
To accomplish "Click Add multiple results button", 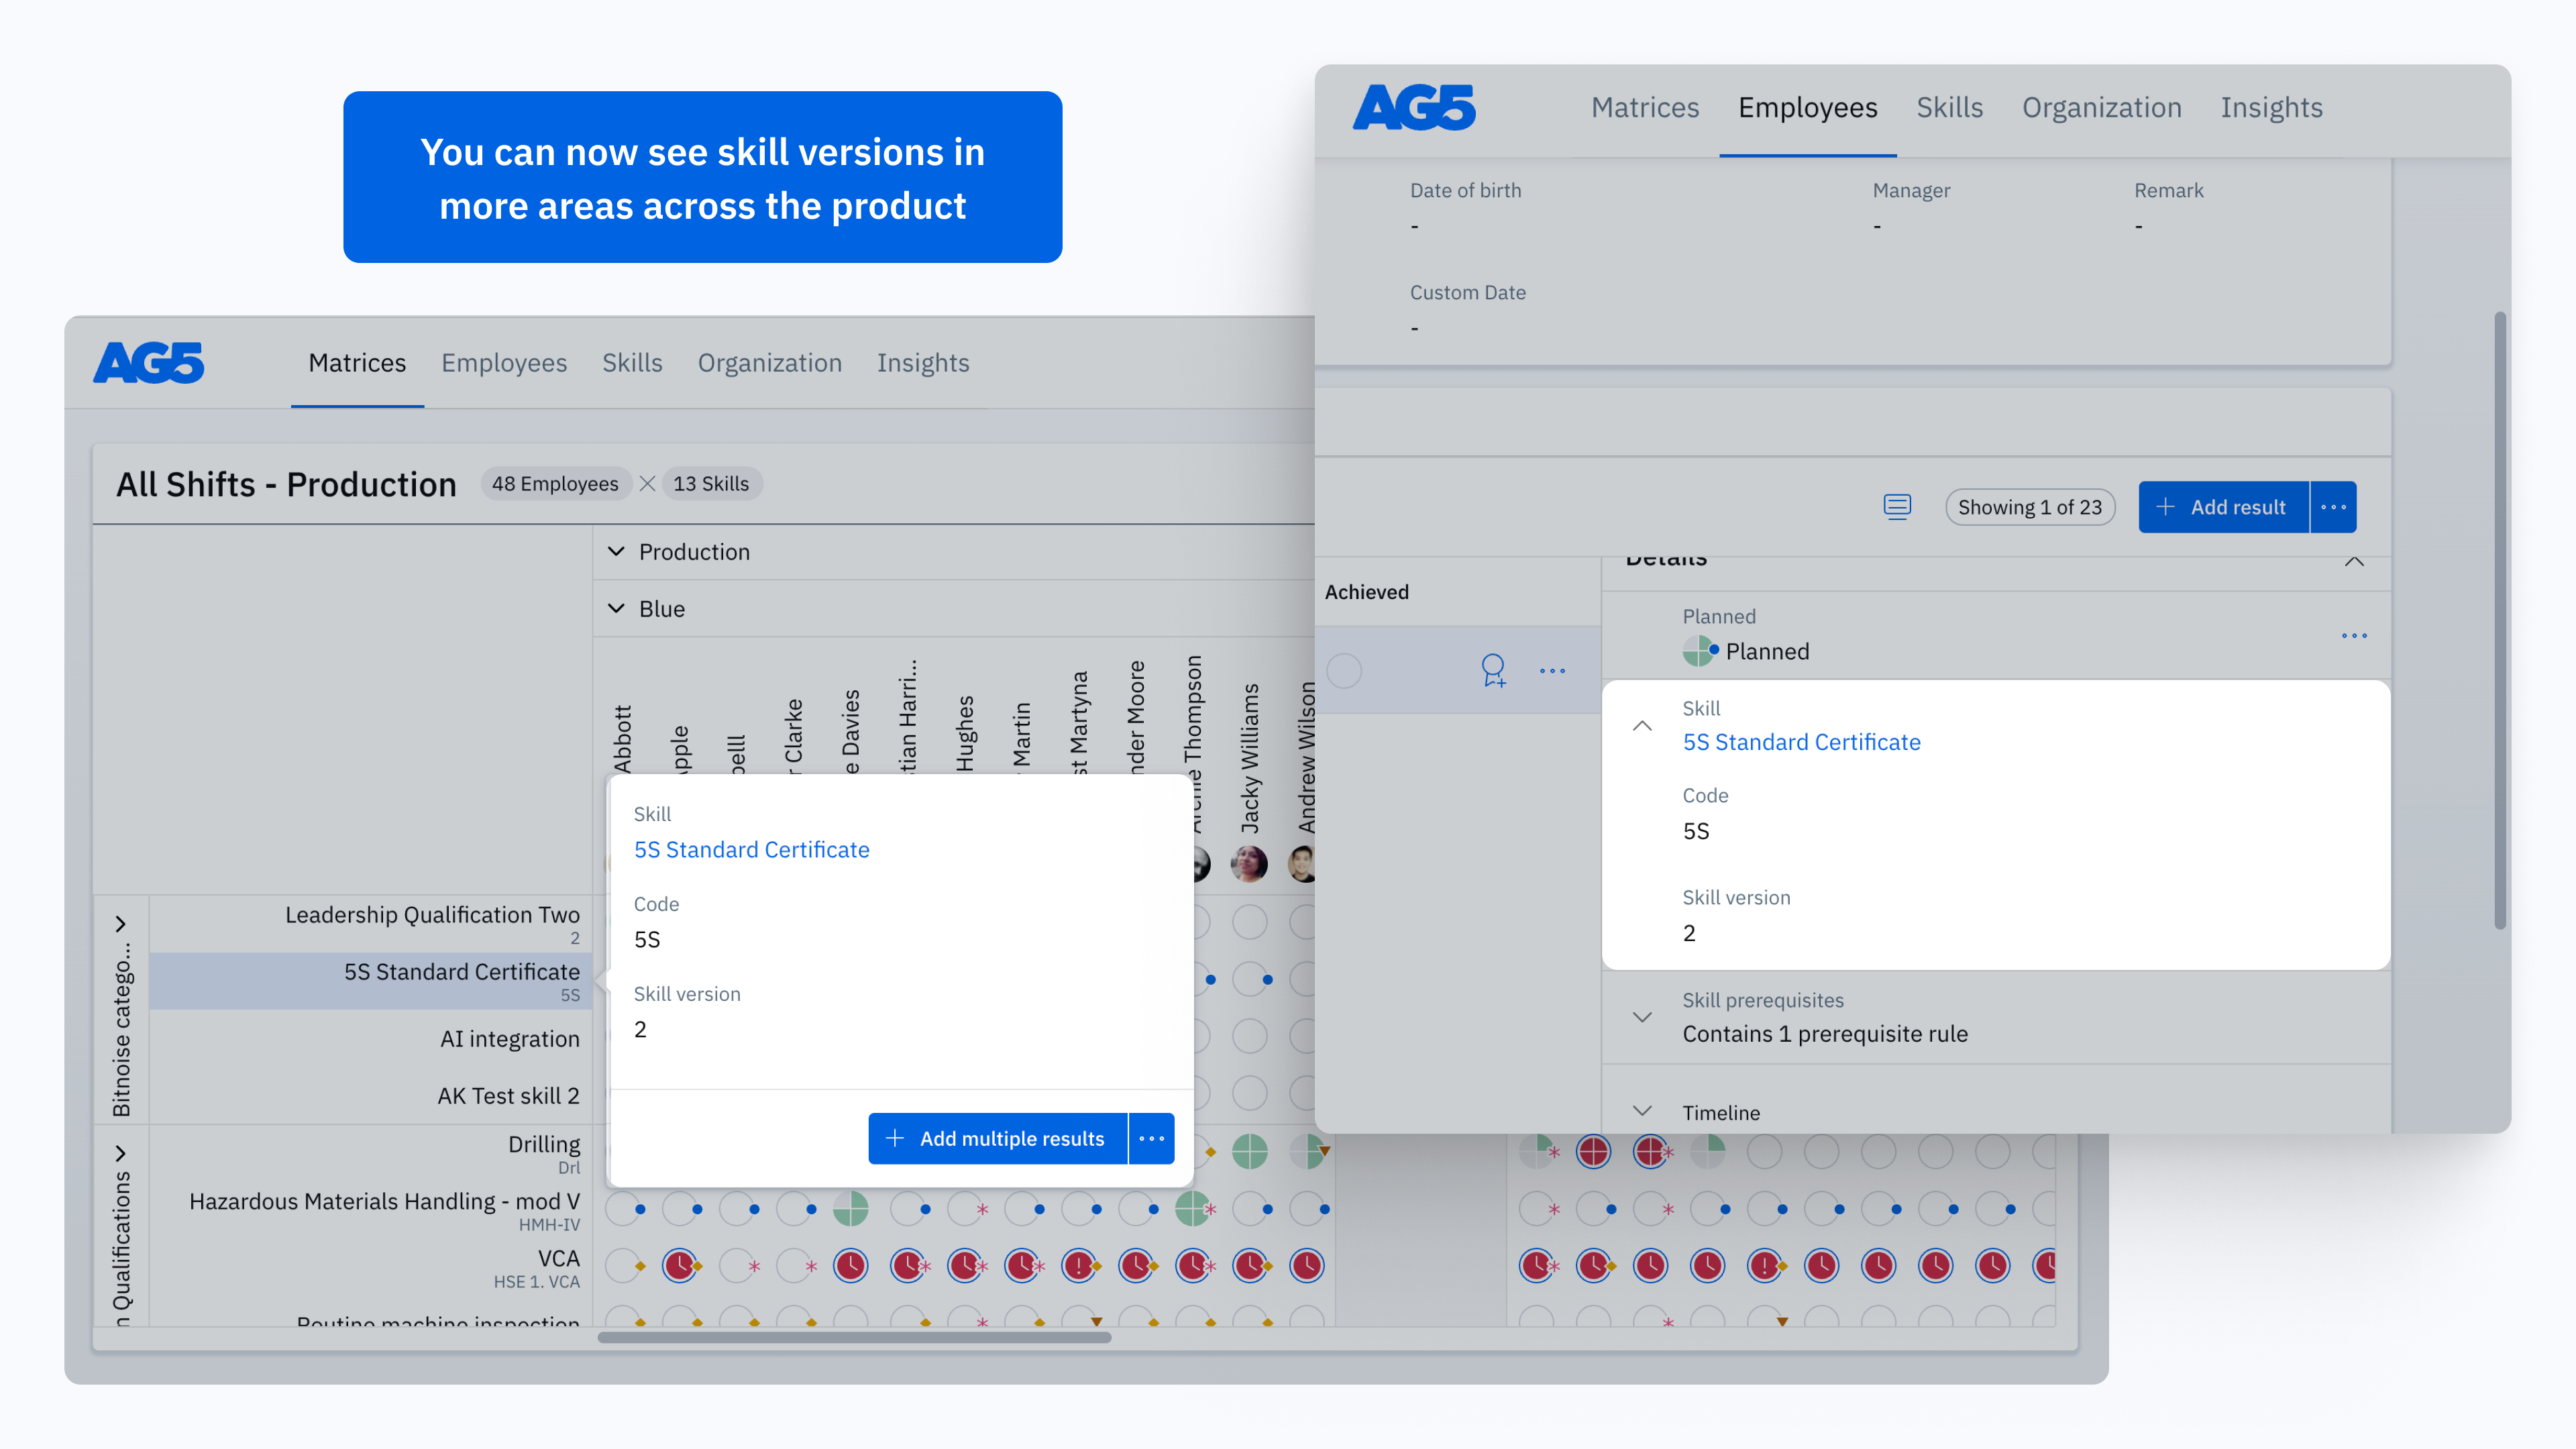I will coord(997,1138).
